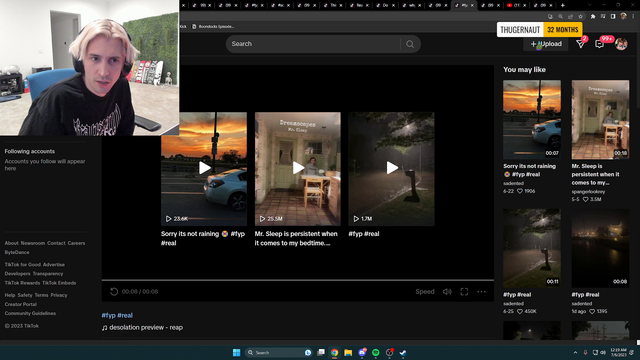Open the Newsroom footer link

[x=33, y=243]
